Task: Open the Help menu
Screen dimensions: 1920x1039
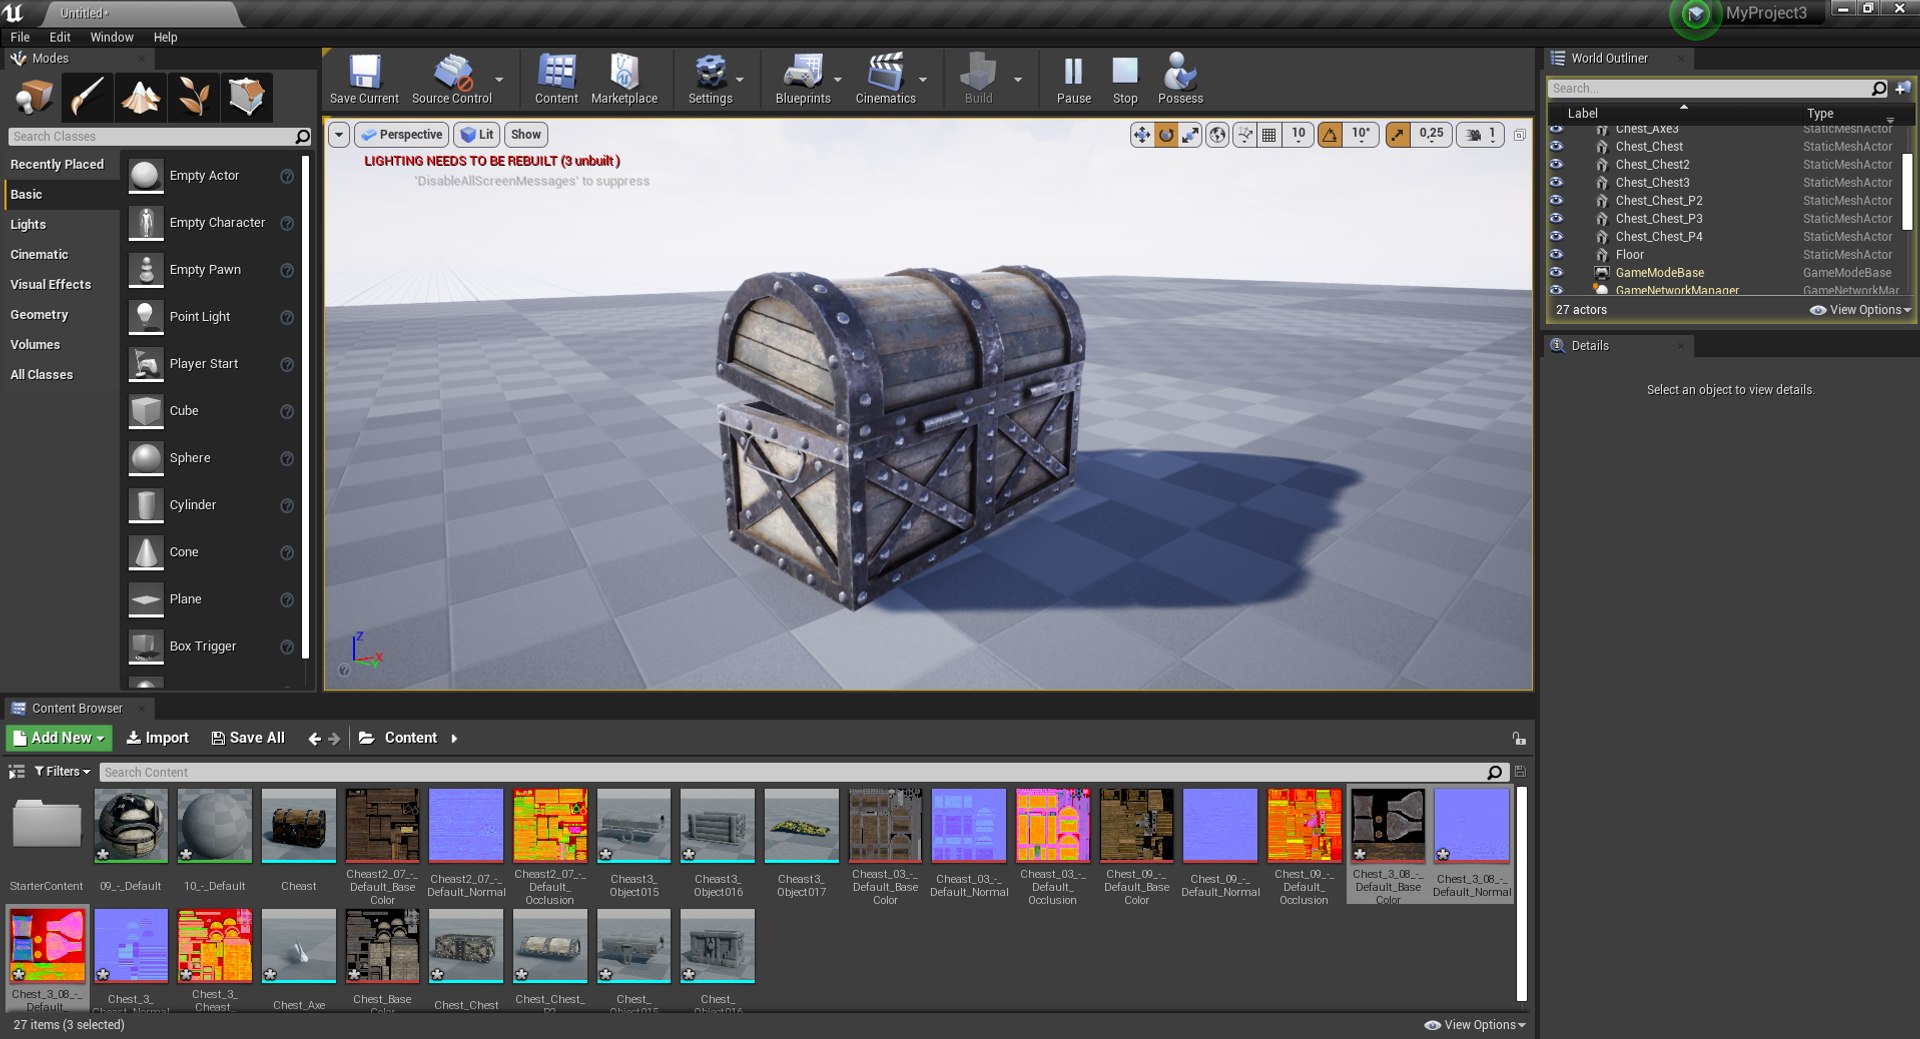Action: (x=165, y=37)
